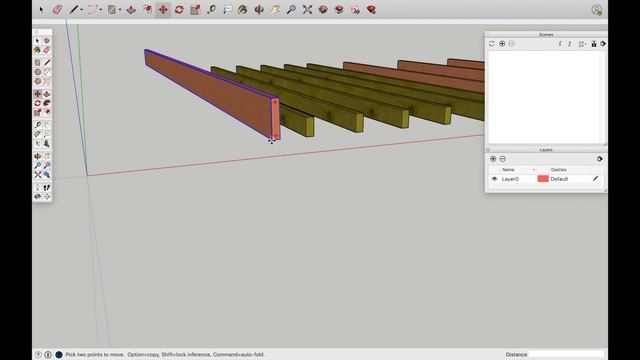Open the Arc tool dropdown arrow in top toolbar
The image size is (640, 360).
pos(101,10)
